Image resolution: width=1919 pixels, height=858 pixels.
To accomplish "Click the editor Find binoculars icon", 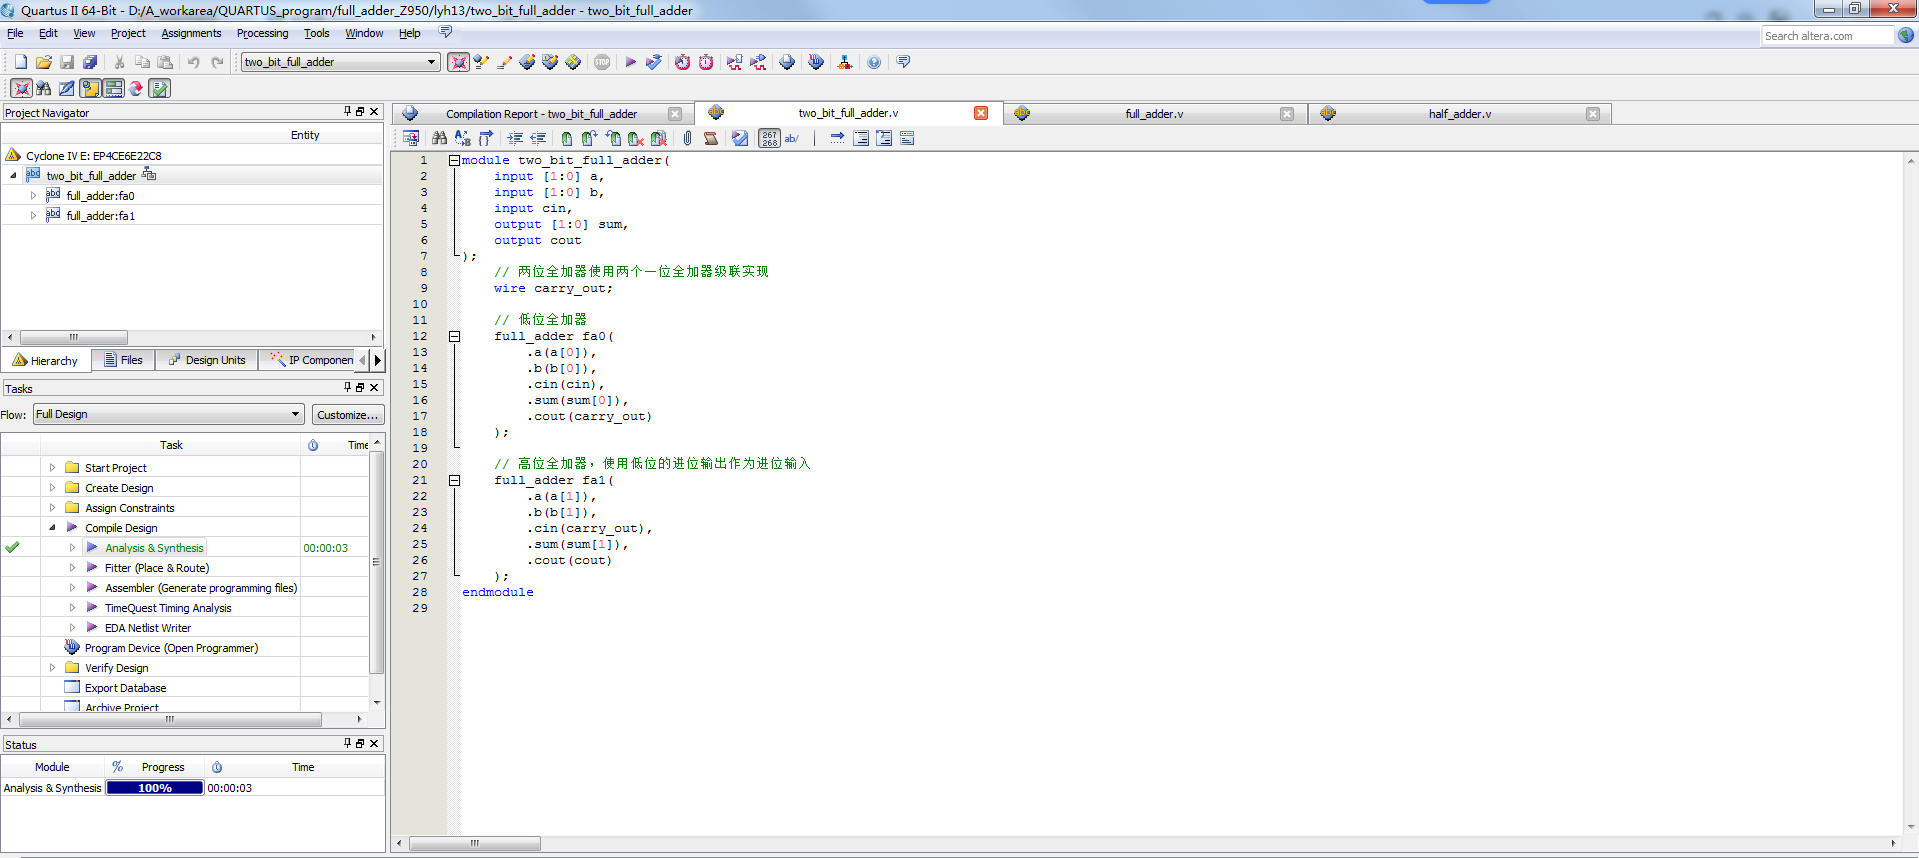I will [439, 138].
